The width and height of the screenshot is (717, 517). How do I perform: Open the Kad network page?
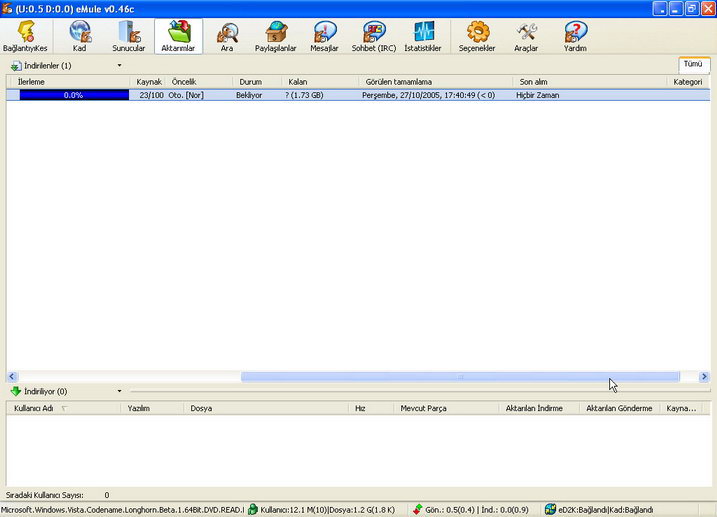(80, 32)
